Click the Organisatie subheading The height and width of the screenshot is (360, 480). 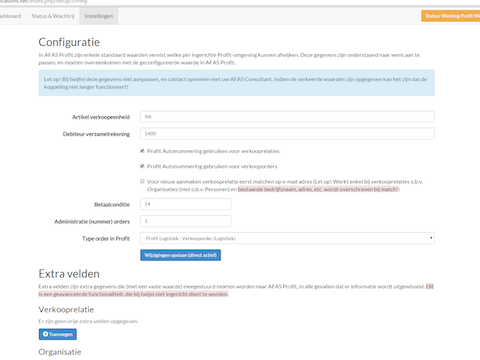pos(60,352)
